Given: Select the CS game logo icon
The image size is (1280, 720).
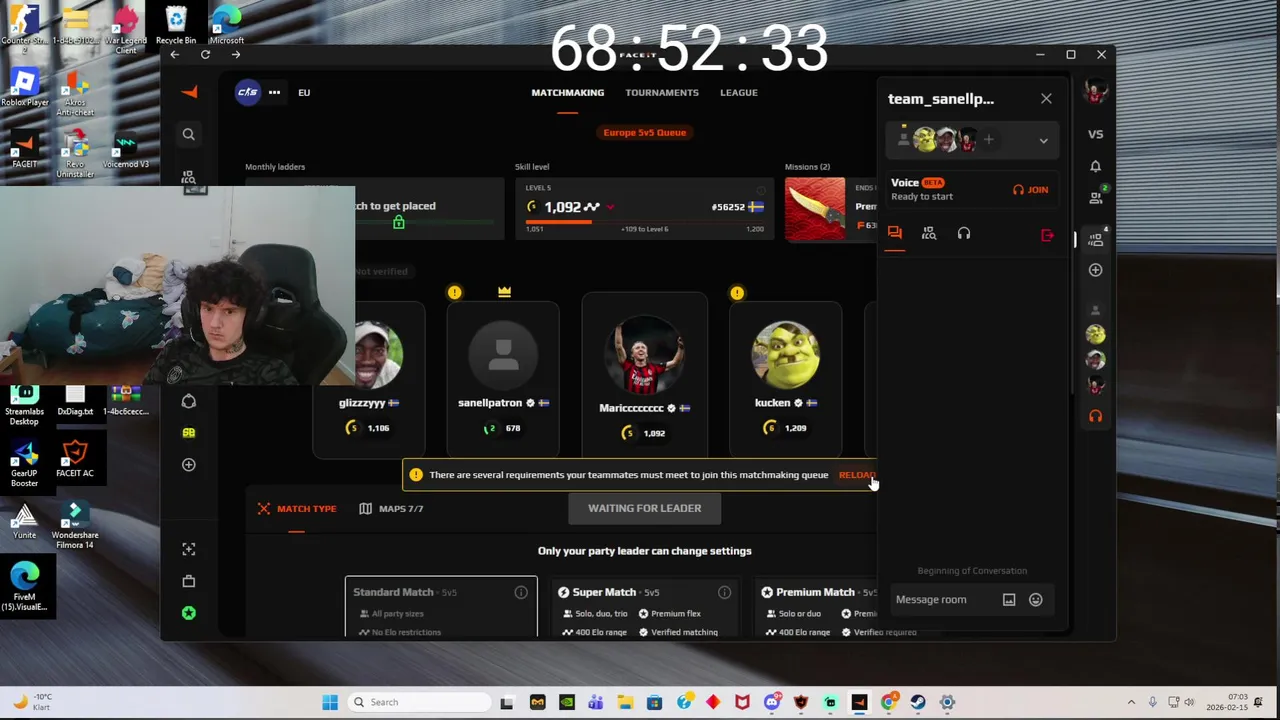Looking at the screenshot, I should click(x=247, y=92).
